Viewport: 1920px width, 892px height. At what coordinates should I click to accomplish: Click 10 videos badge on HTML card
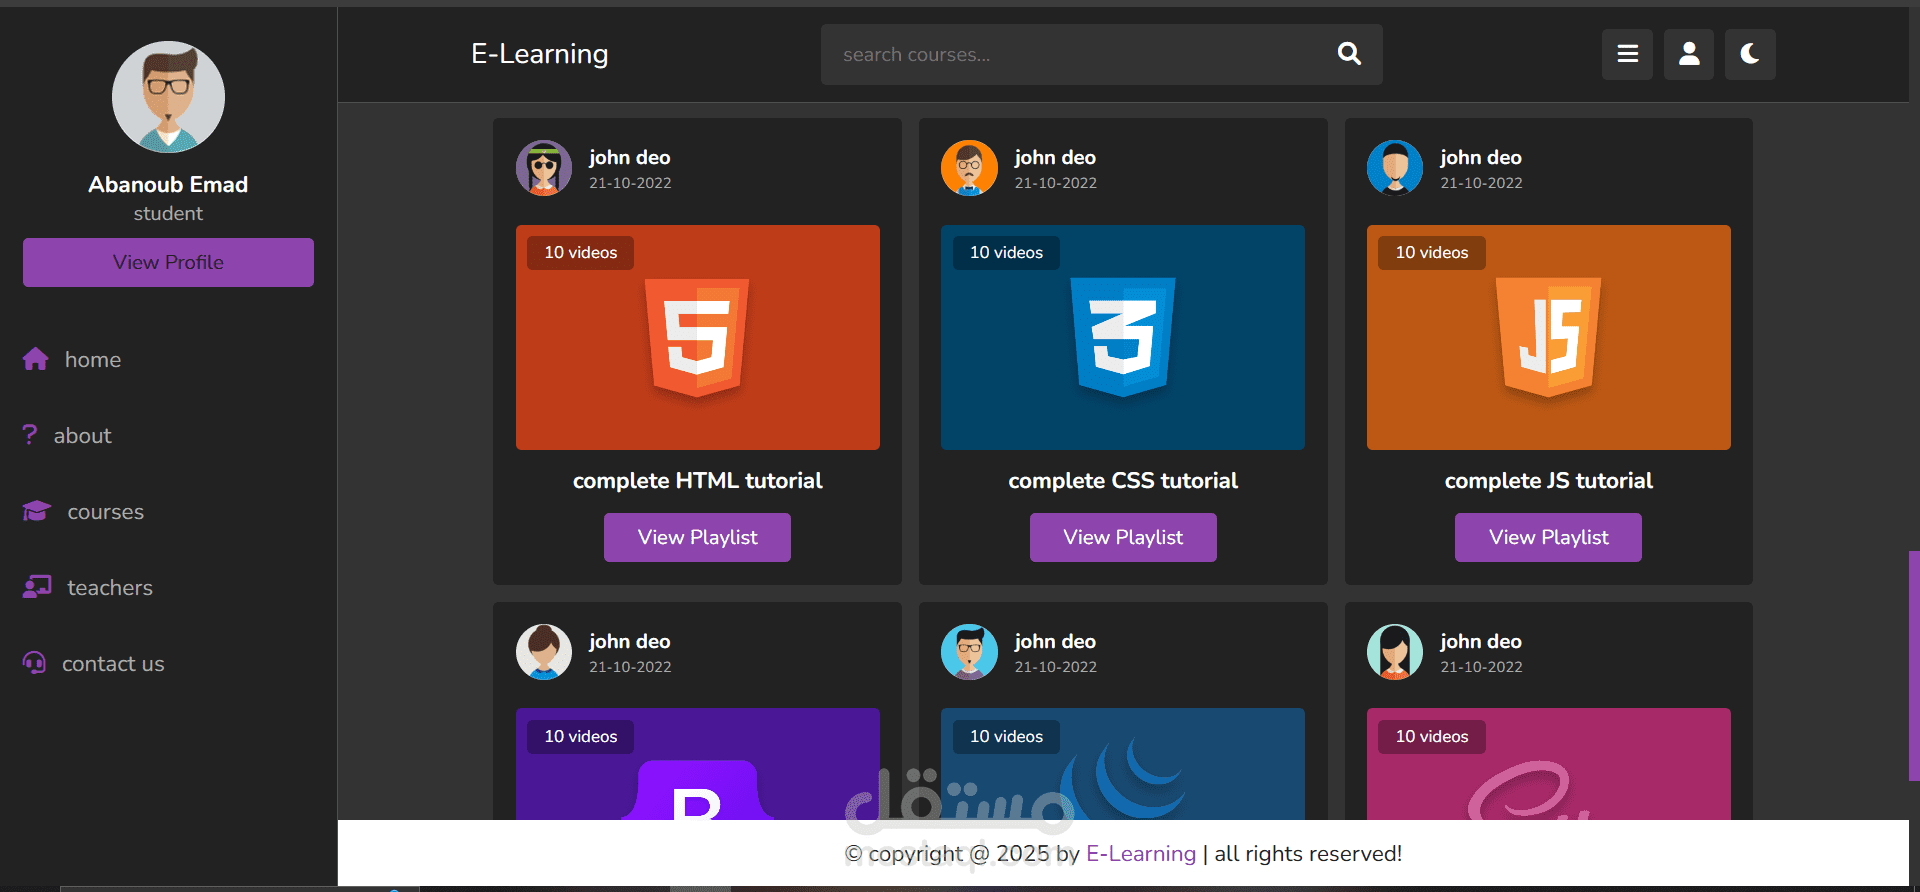click(x=581, y=253)
